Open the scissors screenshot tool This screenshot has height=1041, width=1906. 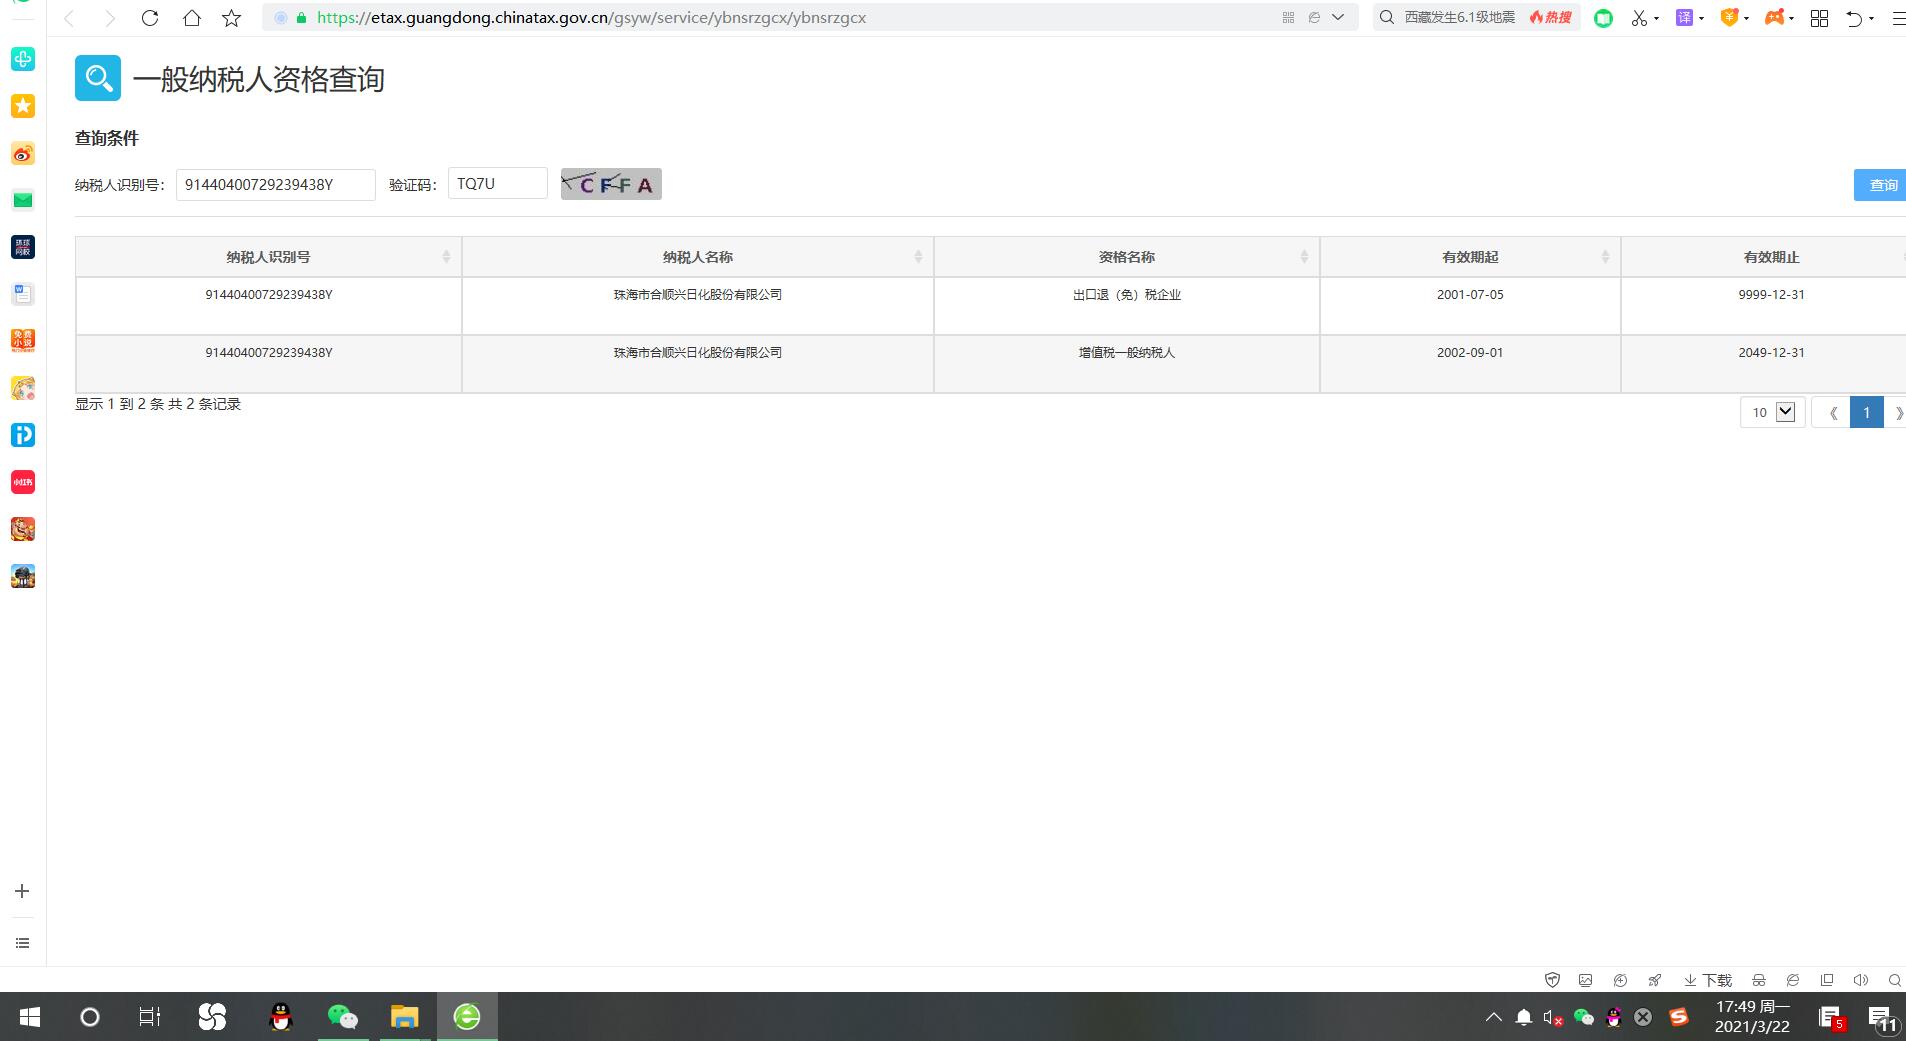(x=1639, y=18)
